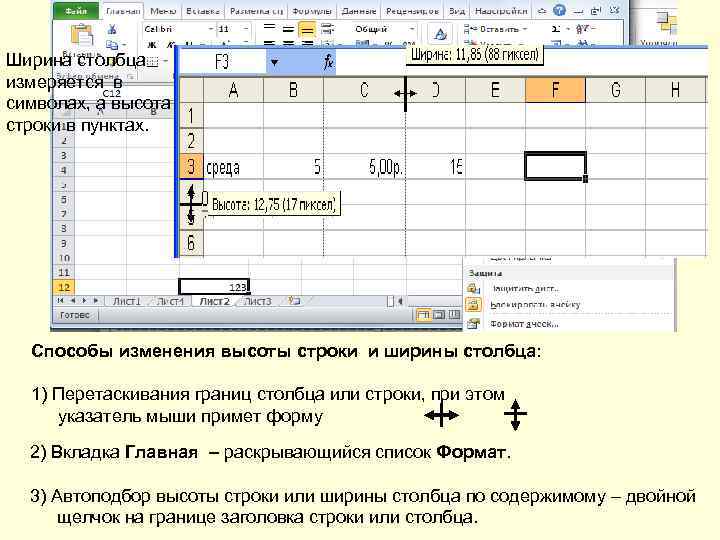Switch to the Данные ribbon tab

tap(359, 11)
